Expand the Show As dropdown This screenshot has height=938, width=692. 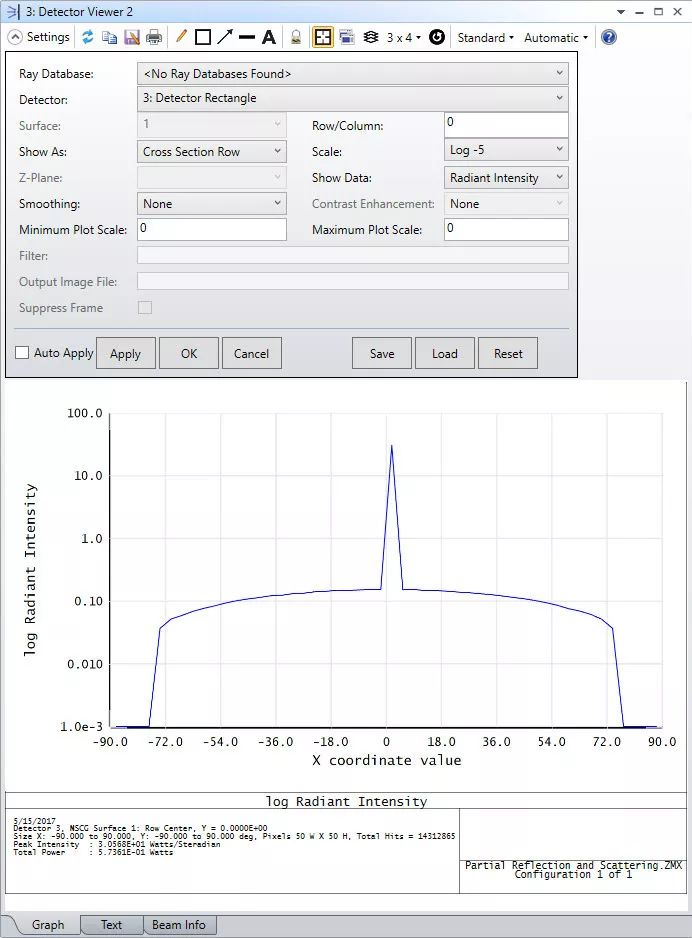coord(212,152)
